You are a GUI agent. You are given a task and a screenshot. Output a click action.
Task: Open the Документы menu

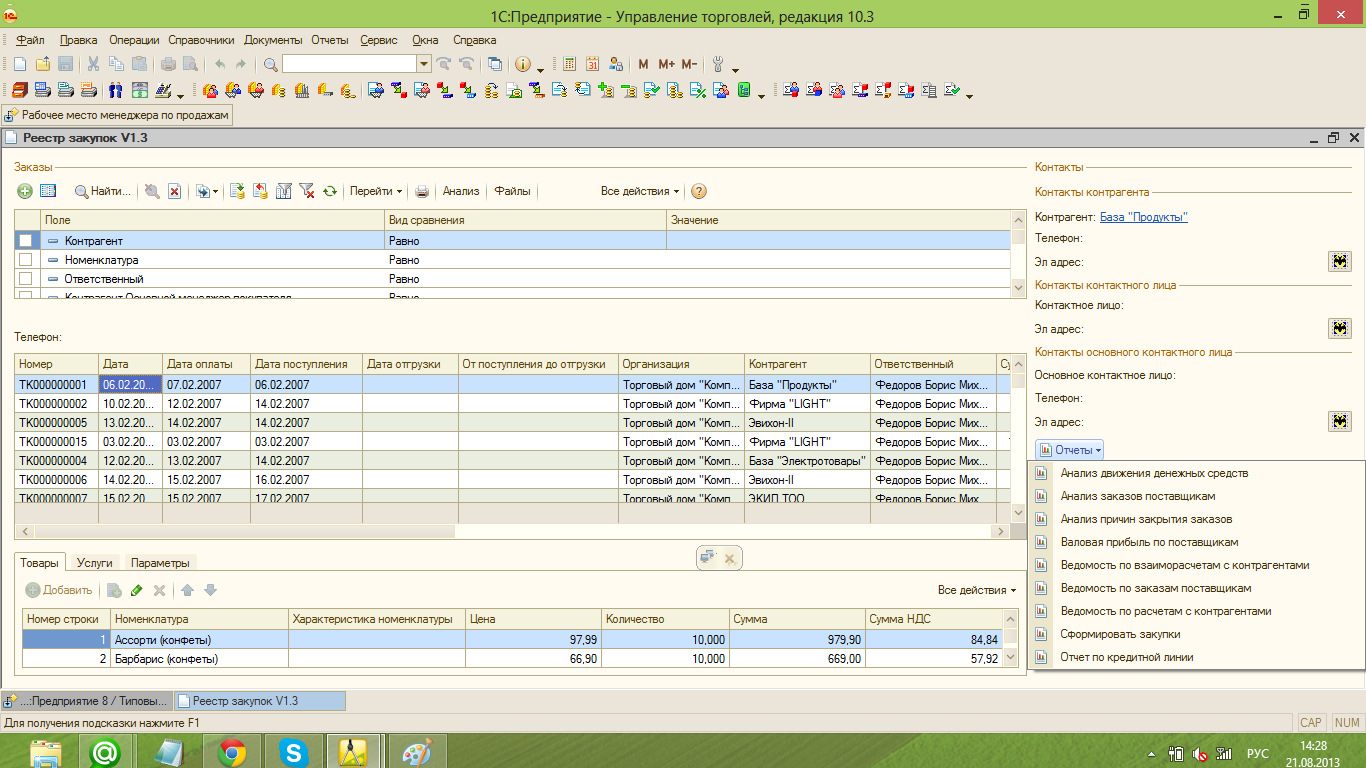[x=273, y=40]
